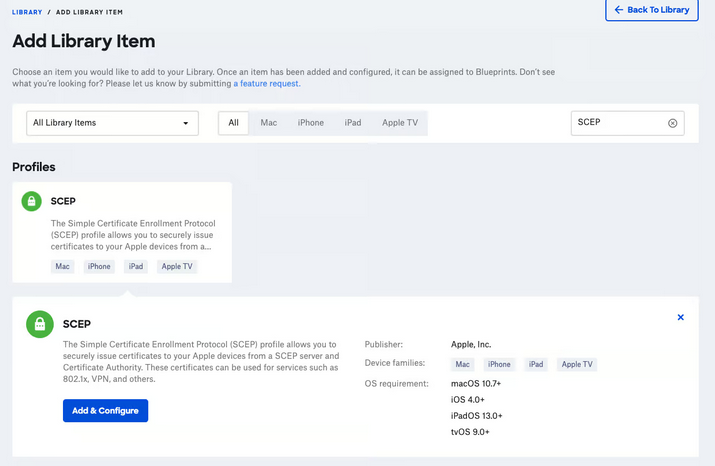
Task: Clear the SCEP search field with the X icon
Action: pyautogui.click(x=672, y=123)
